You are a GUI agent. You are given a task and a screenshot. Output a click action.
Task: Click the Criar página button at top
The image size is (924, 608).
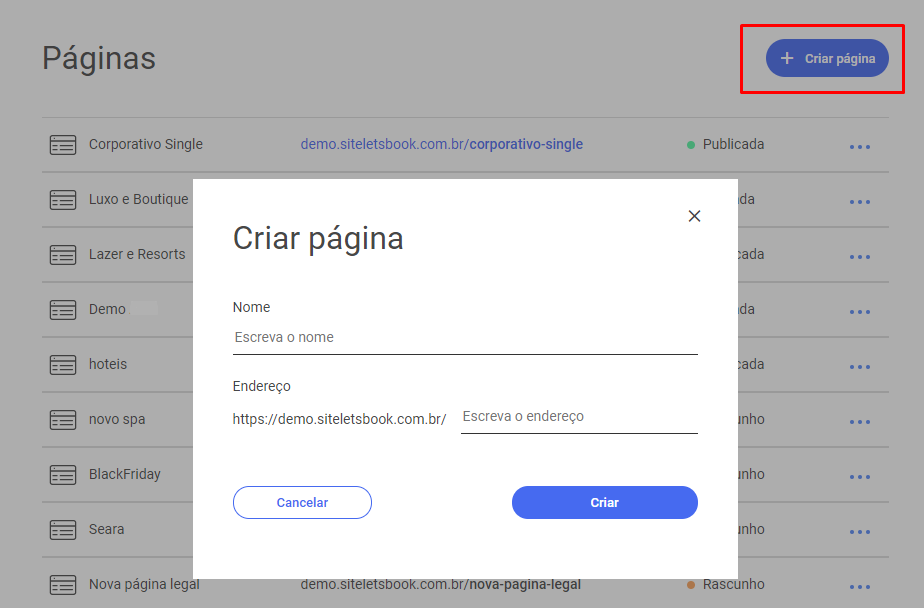tap(827, 59)
